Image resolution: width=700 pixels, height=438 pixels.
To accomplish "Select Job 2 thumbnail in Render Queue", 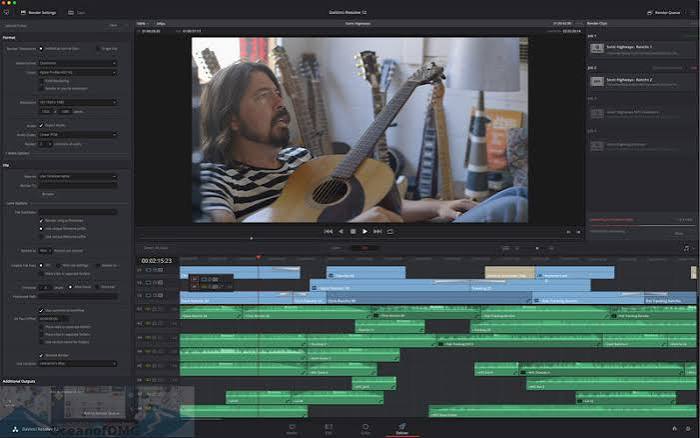I will click(x=597, y=81).
